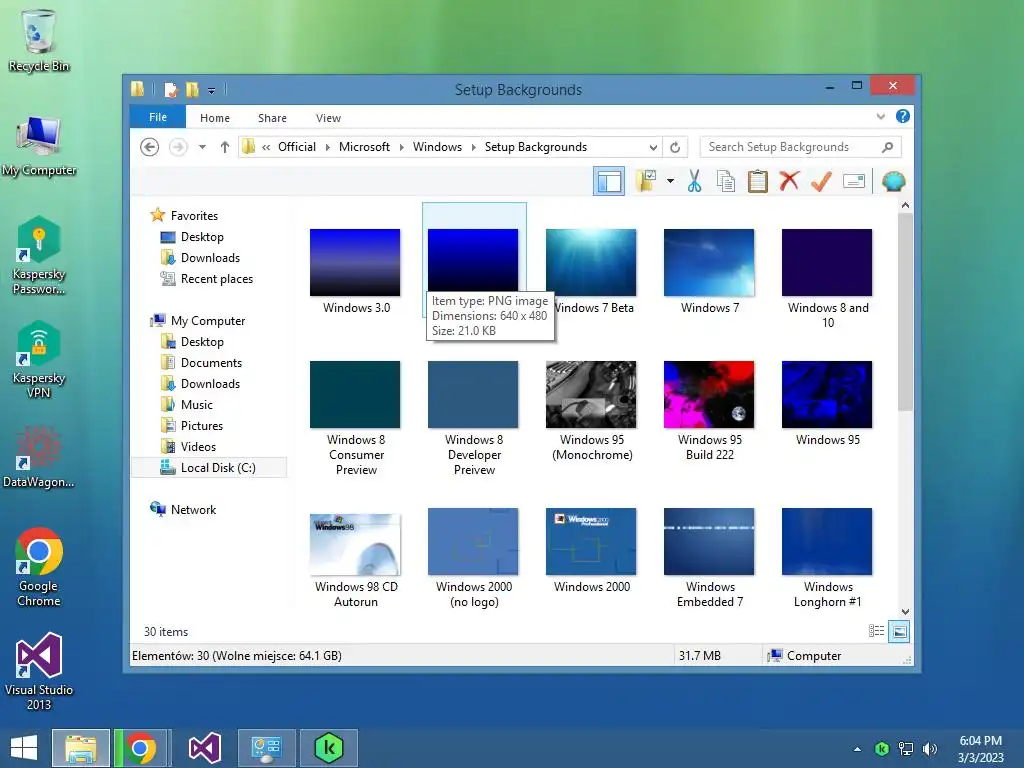Select Documents under My Computer

tap(211, 362)
